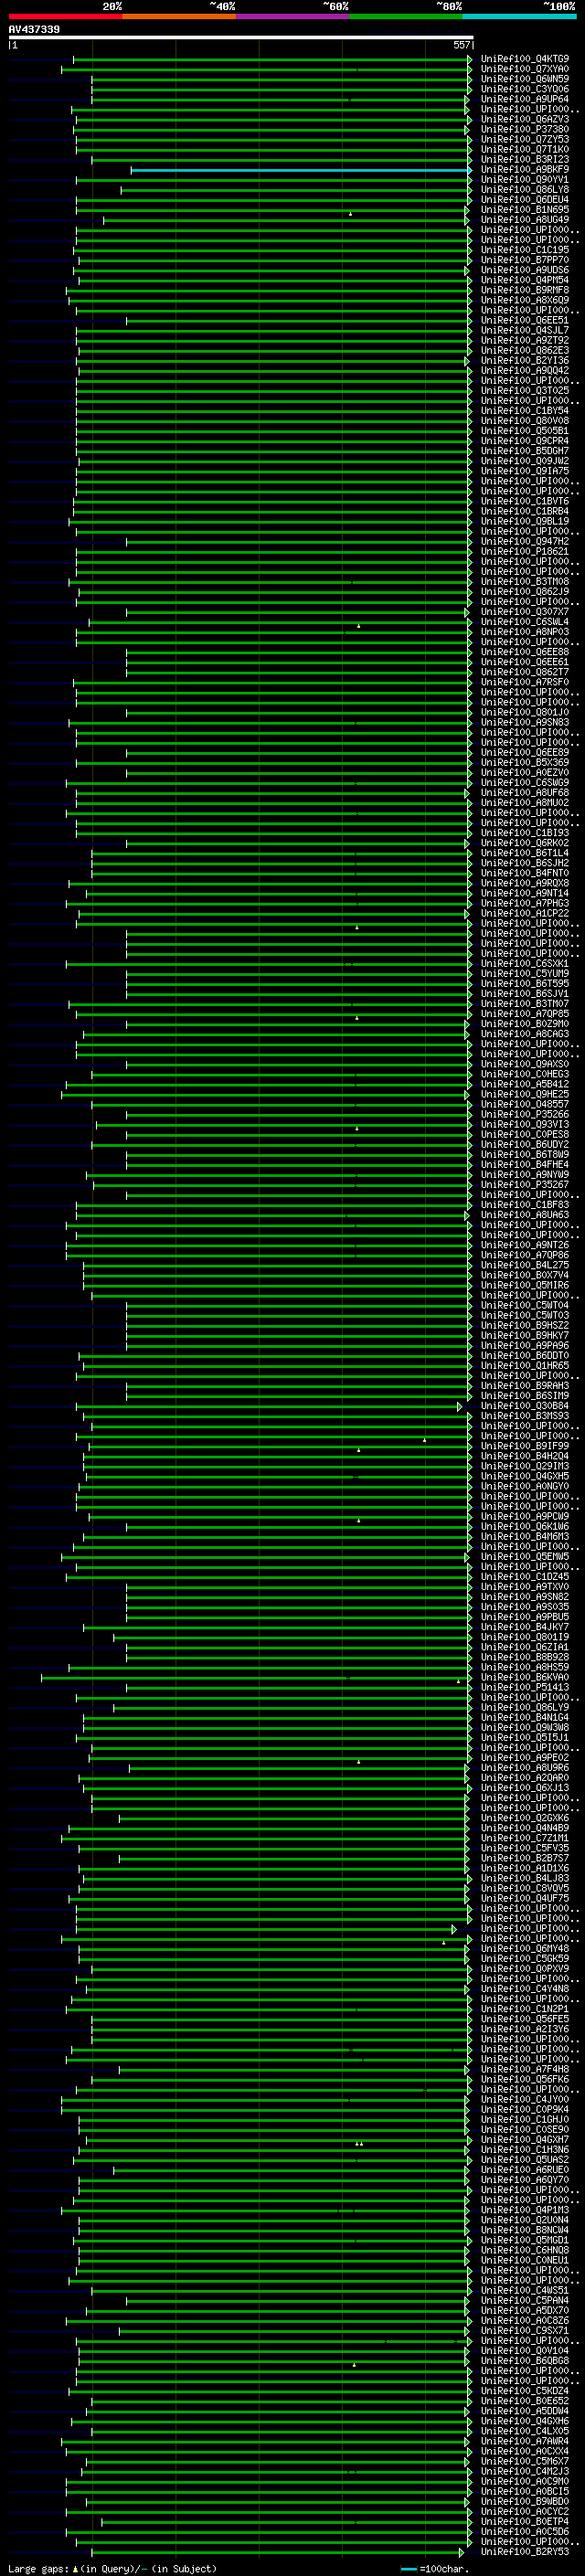
Task: Open hit UniRef100_Q4SJL7
Action: [525, 330]
